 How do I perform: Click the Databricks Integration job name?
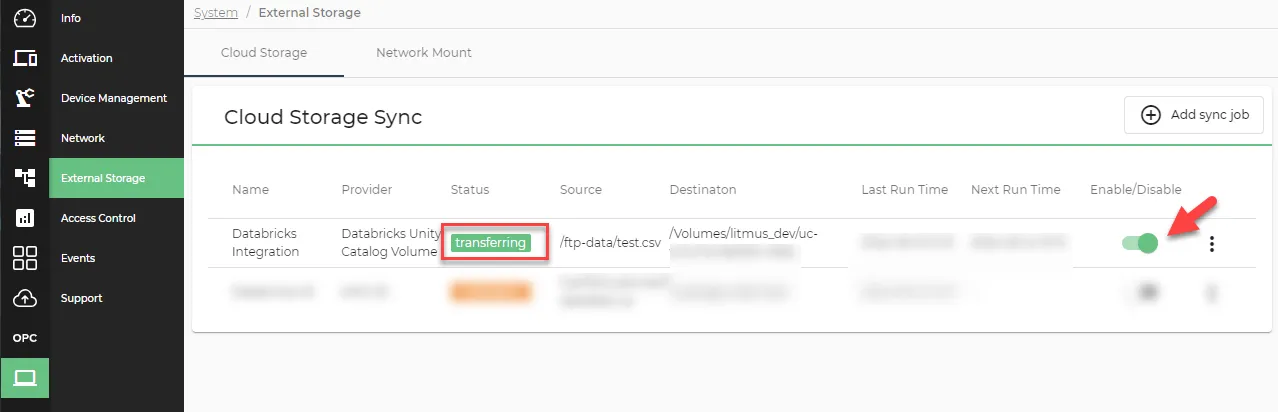266,242
